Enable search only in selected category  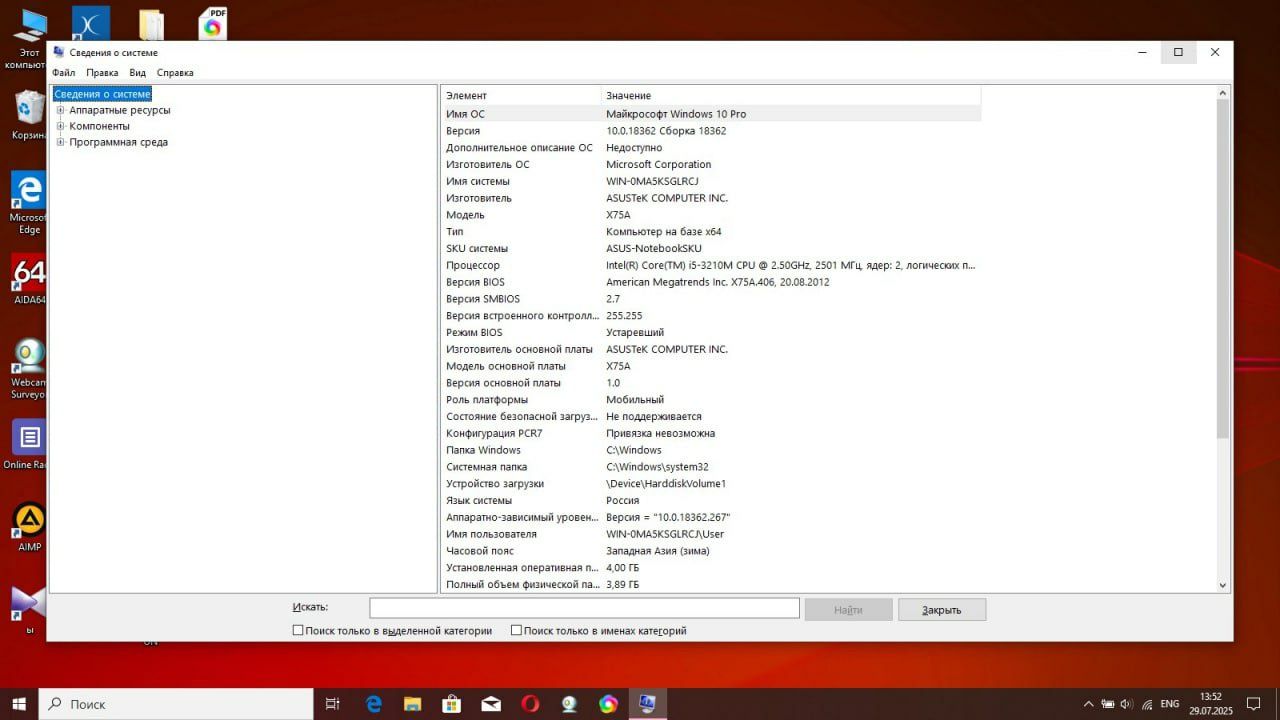[298, 631]
